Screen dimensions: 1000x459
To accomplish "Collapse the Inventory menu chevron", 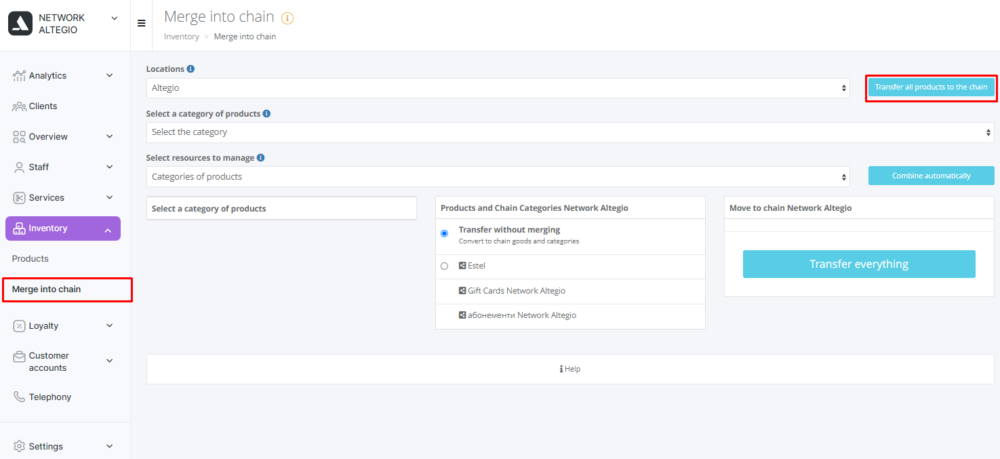I will coord(108,230).
